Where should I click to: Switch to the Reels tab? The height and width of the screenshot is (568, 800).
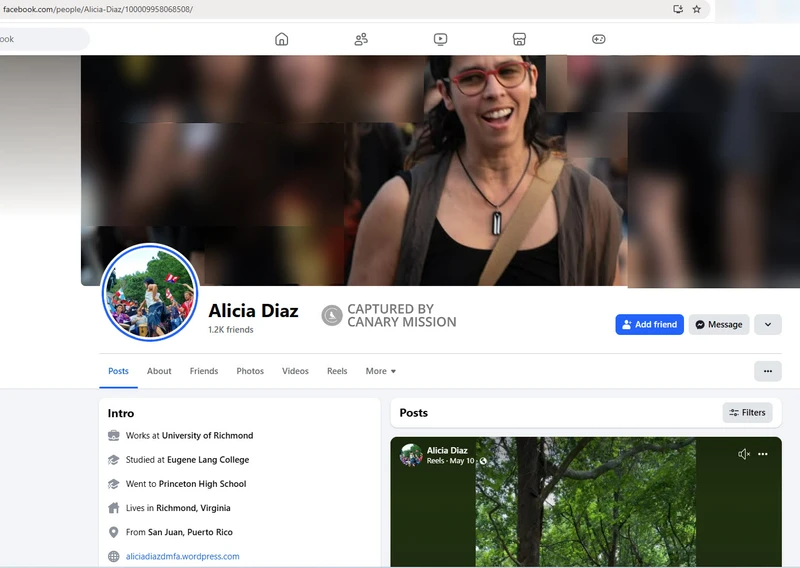coord(337,371)
